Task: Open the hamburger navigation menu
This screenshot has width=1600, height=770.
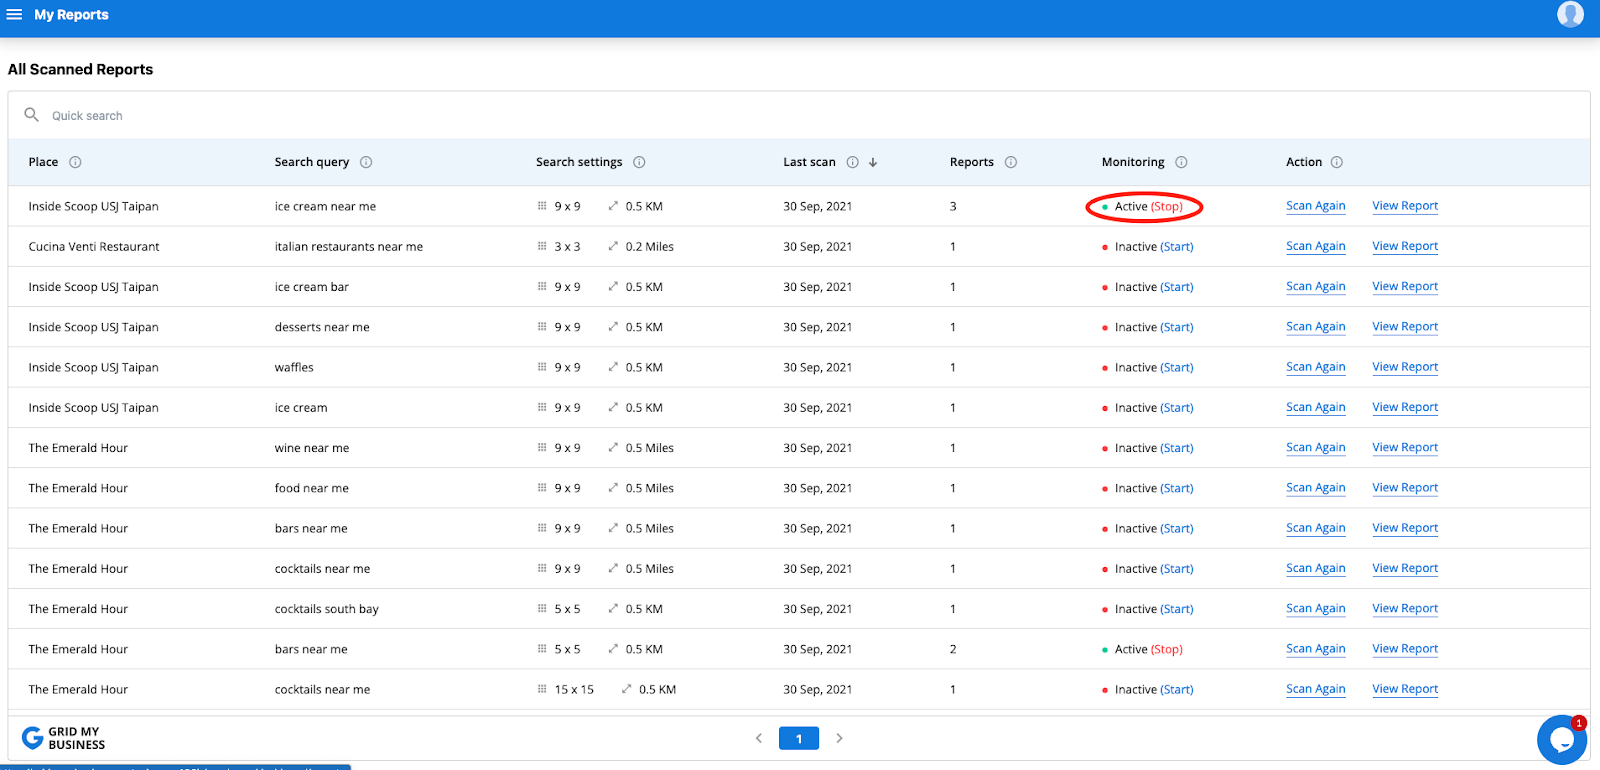Action: pyautogui.click(x=15, y=15)
